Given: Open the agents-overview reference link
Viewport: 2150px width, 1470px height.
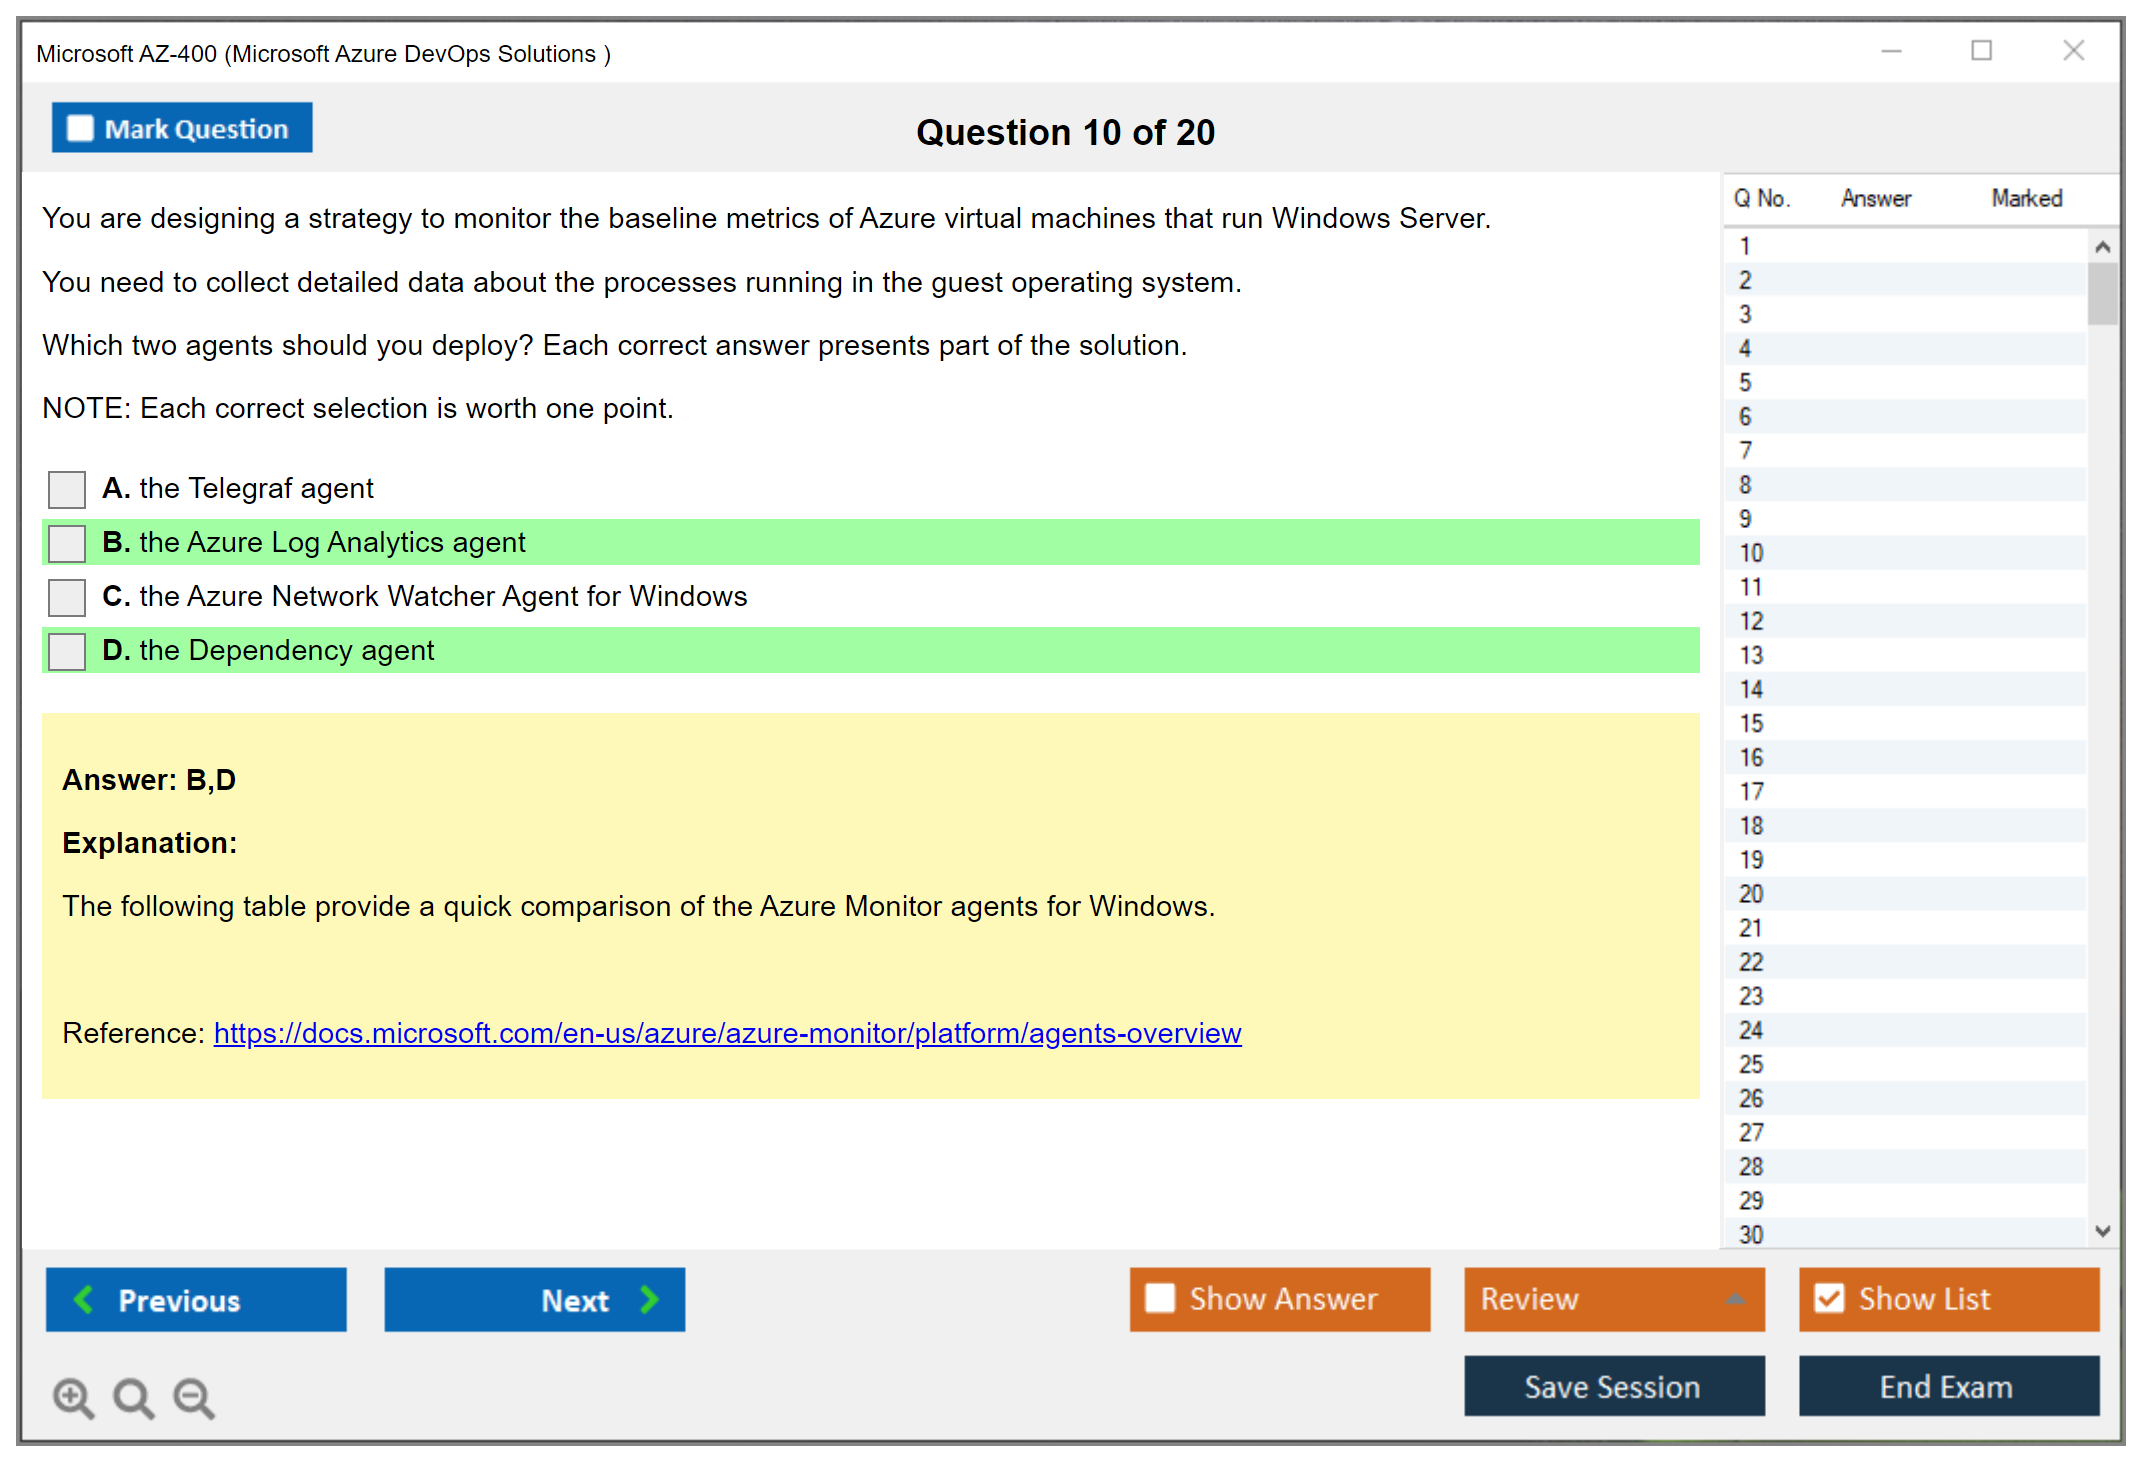Looking at the screenshot, I should pyautogui.click(x=727, y=1033).
